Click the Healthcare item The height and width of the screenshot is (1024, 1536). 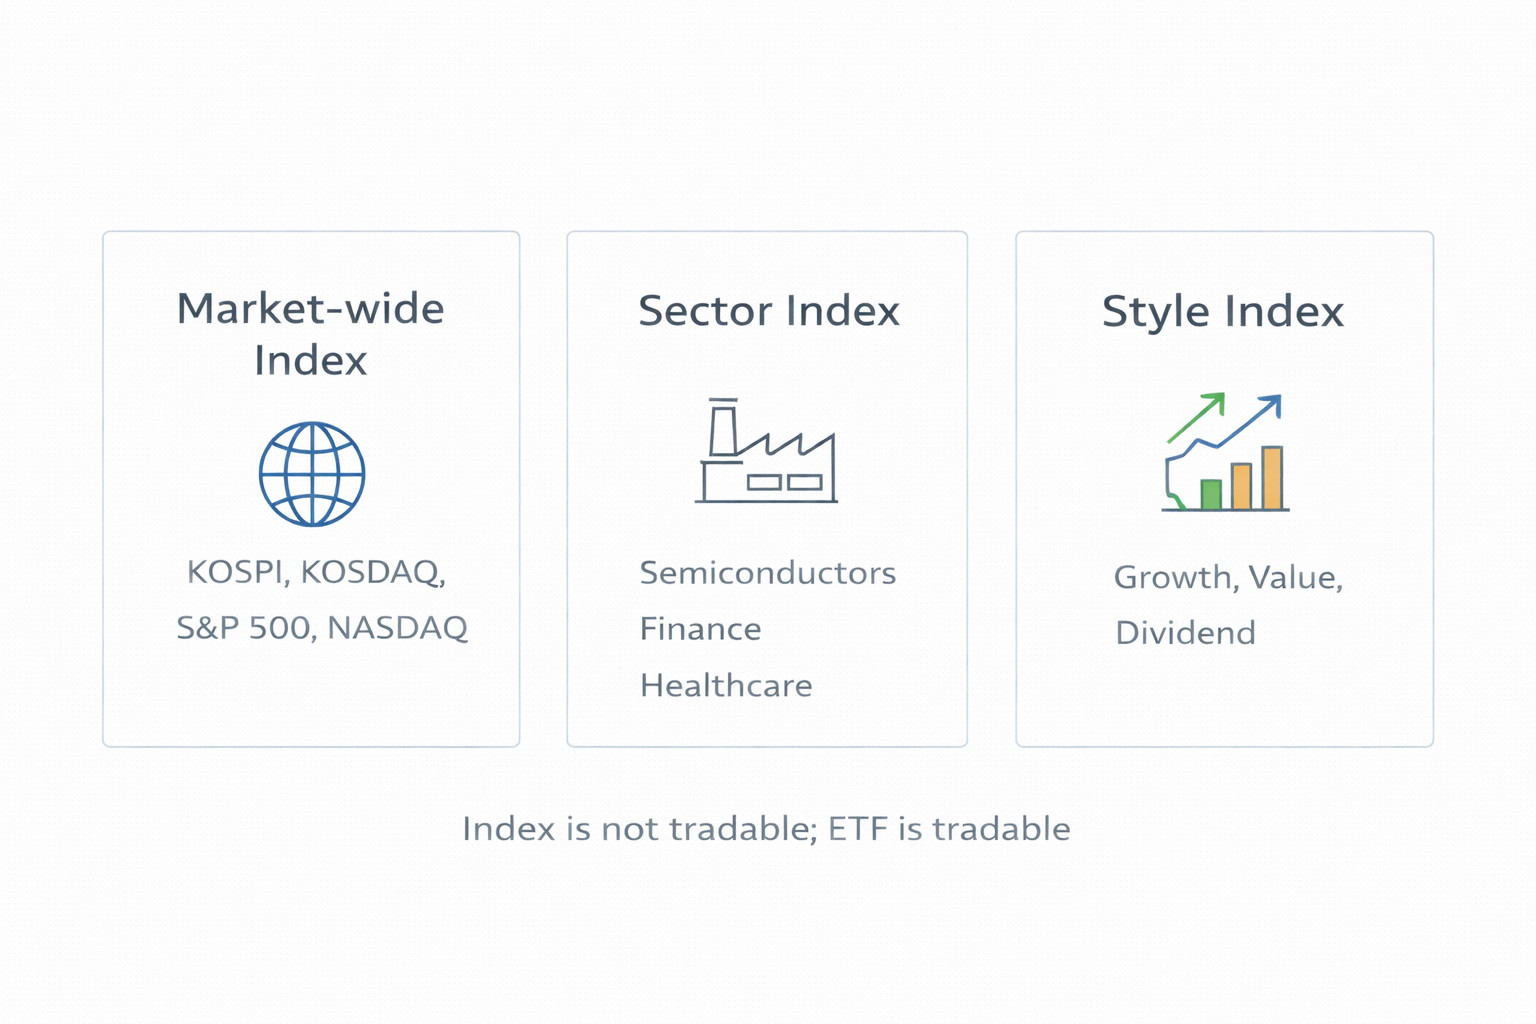point(726,686)
